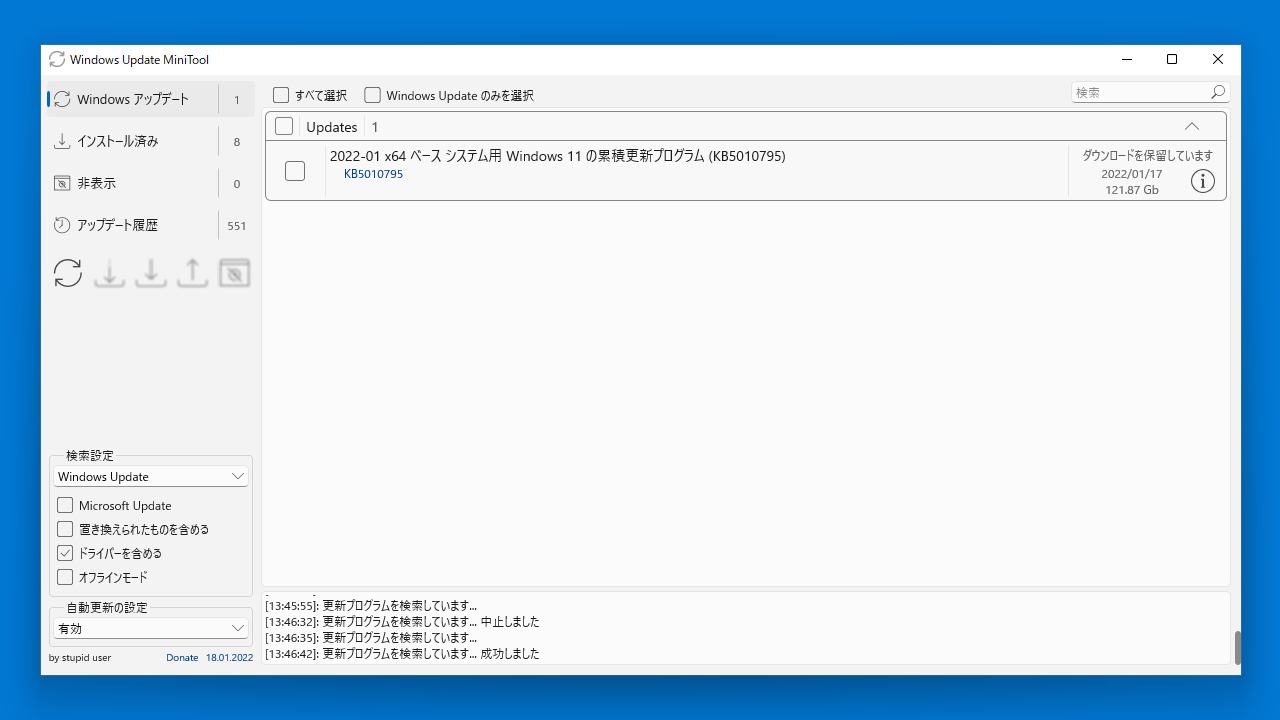
Task: Click the 551 history count
Action: (237, 226)
